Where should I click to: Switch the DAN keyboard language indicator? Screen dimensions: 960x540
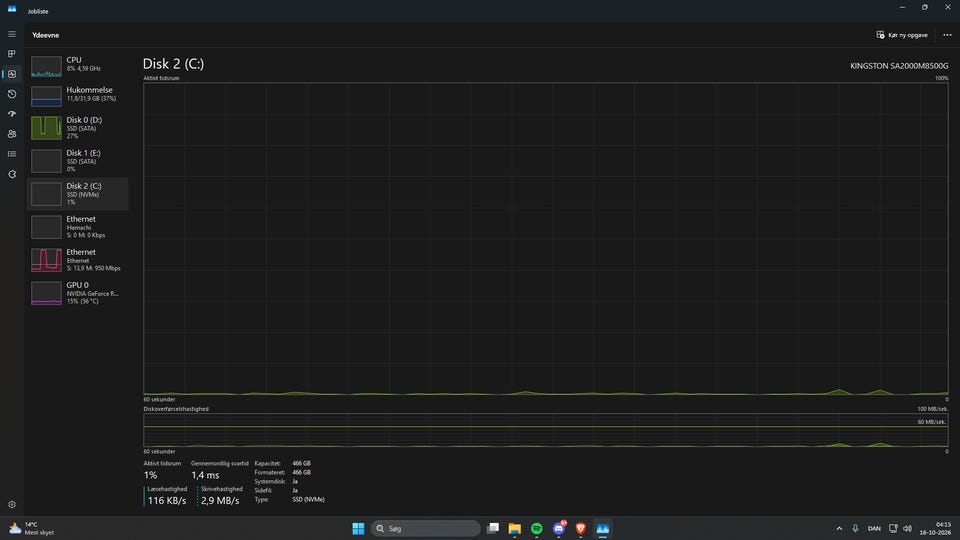874,528
